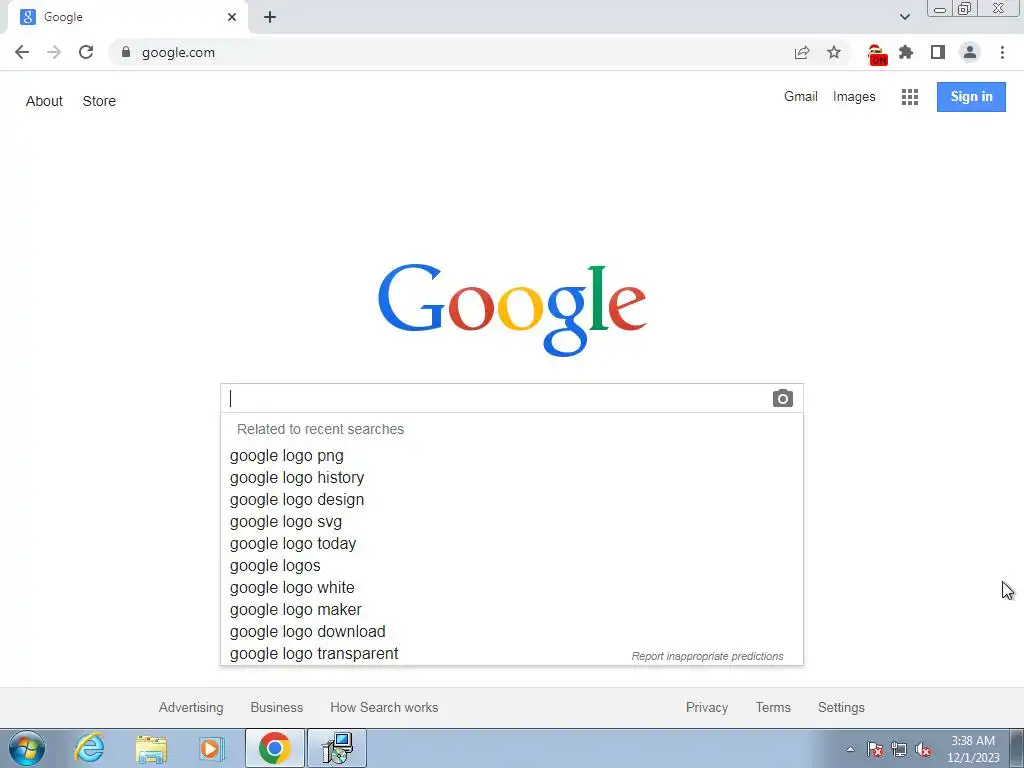Pick google logo maker suggestion
The image size is (1024, 768).
click(x=512, y=610)
